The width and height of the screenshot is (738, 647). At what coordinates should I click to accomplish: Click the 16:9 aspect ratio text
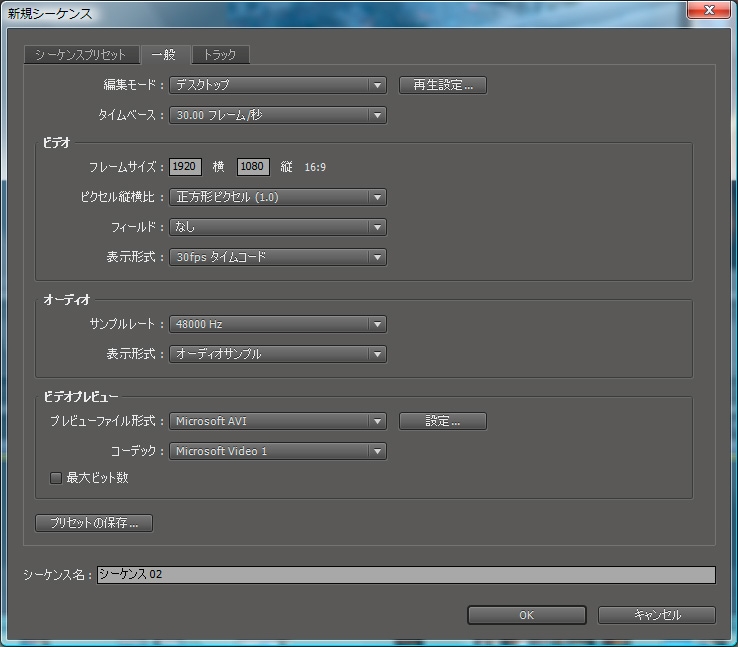(315, 167)
